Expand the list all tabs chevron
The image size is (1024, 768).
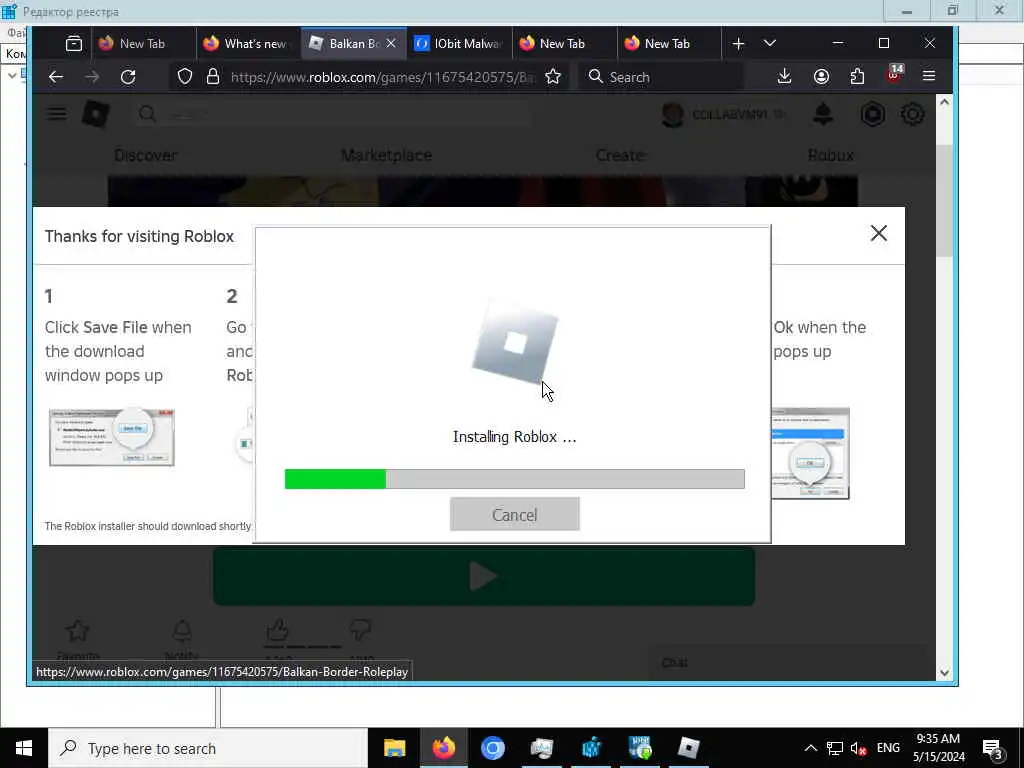770,43
